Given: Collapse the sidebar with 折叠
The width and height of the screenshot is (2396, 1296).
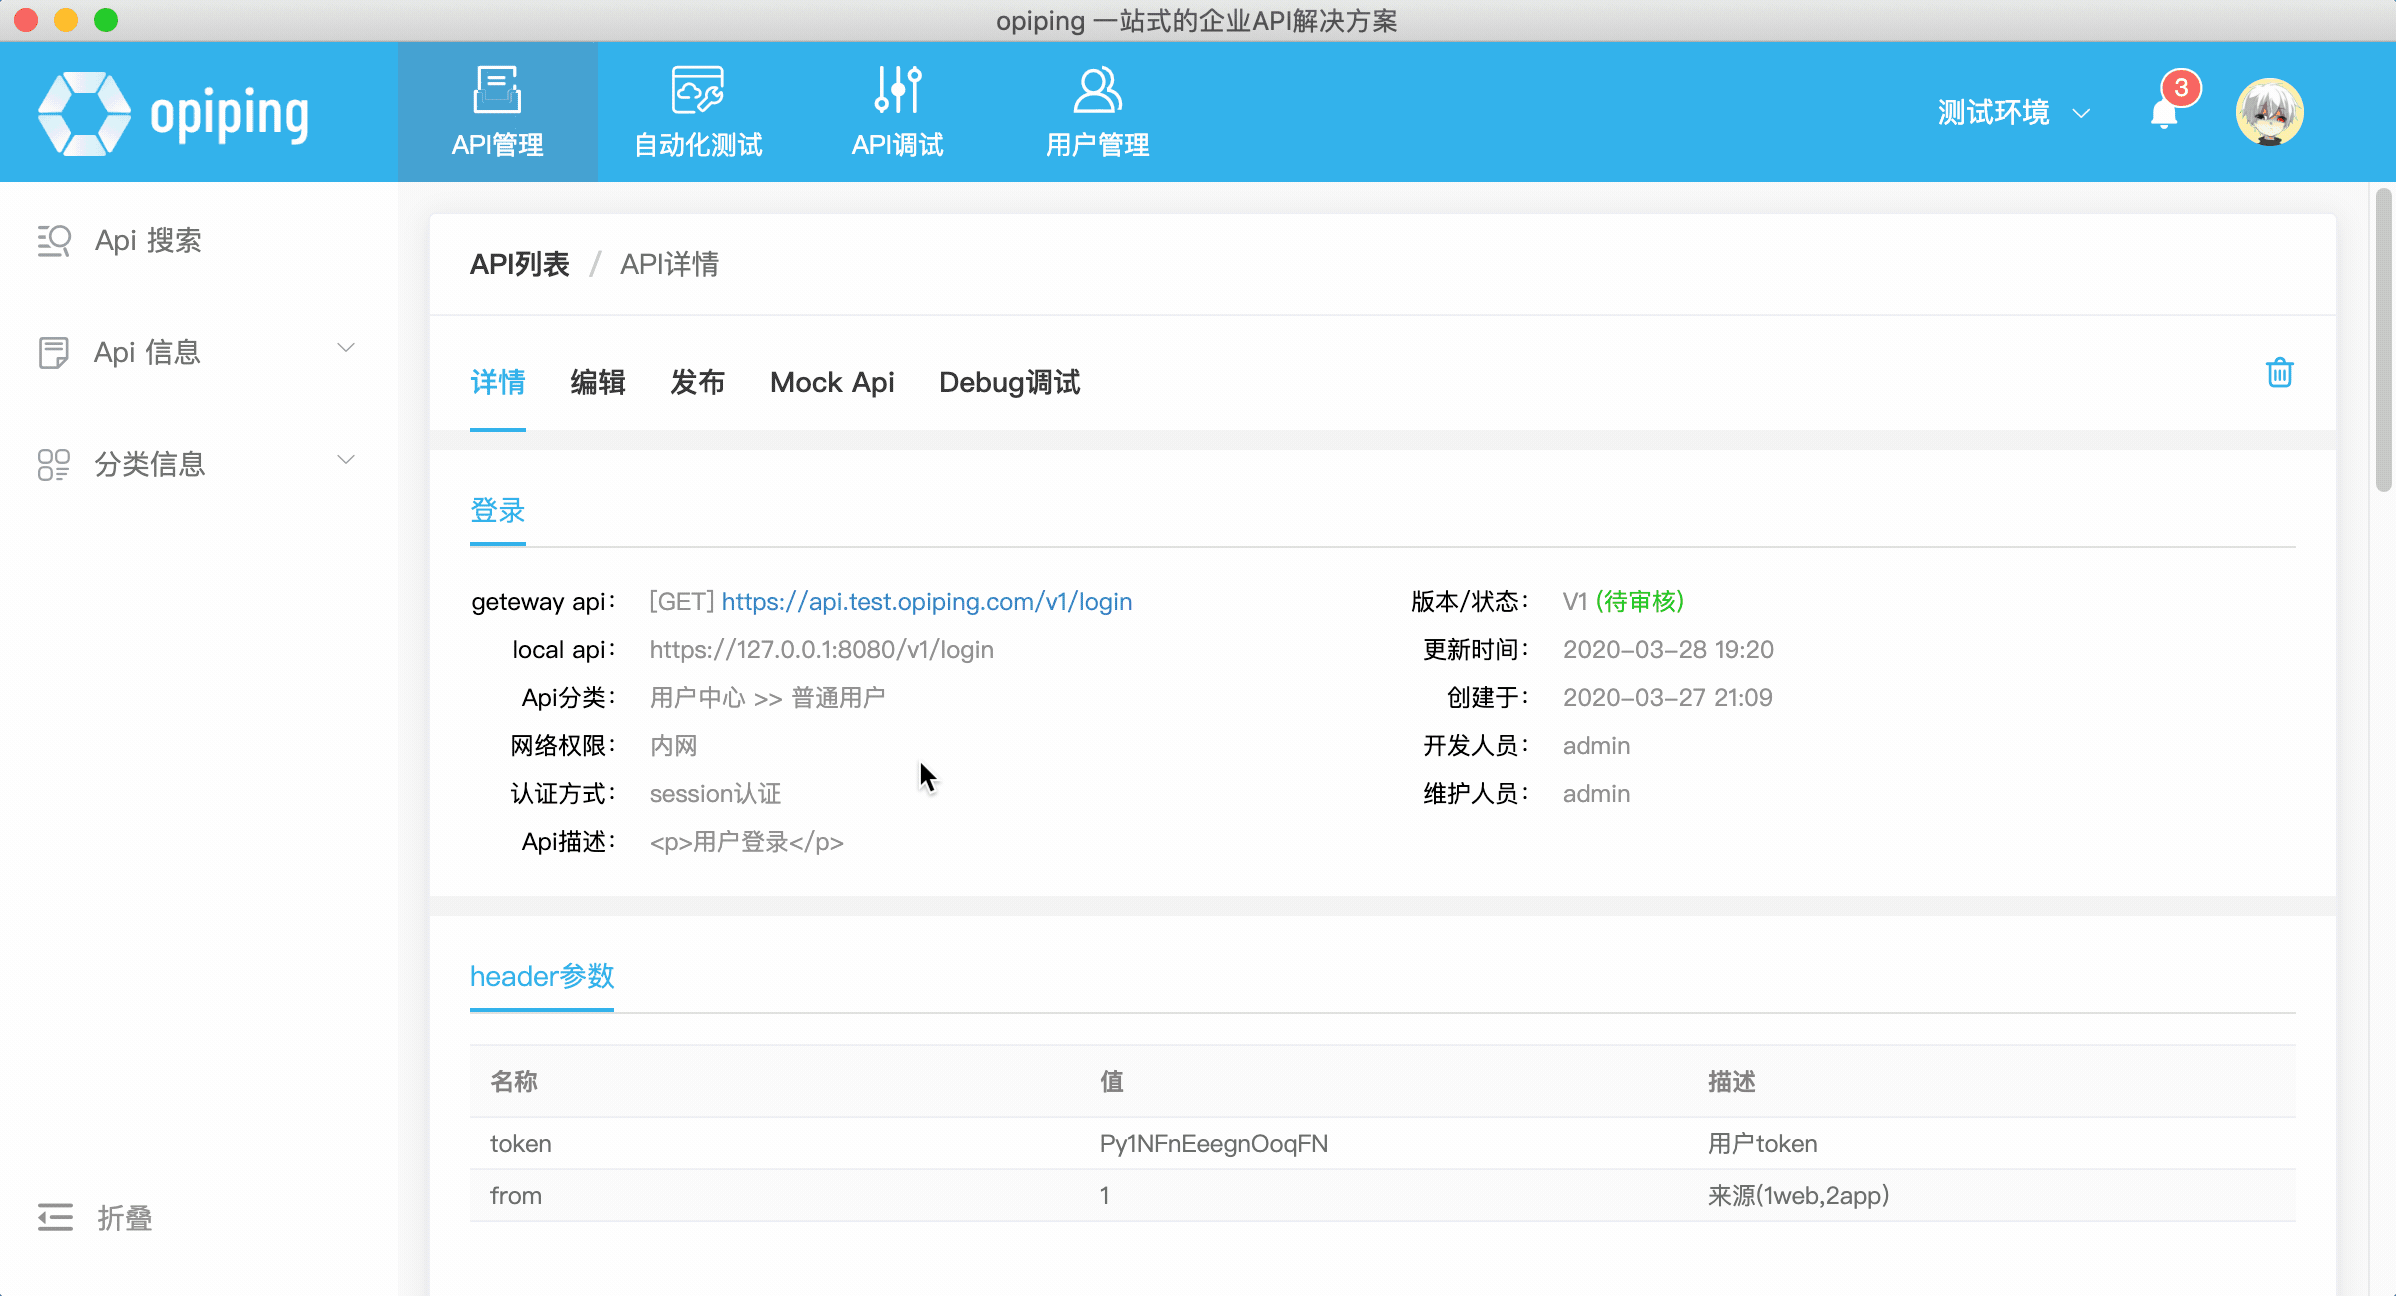Looking at the screenshot, I should [x=97, y=1218].
